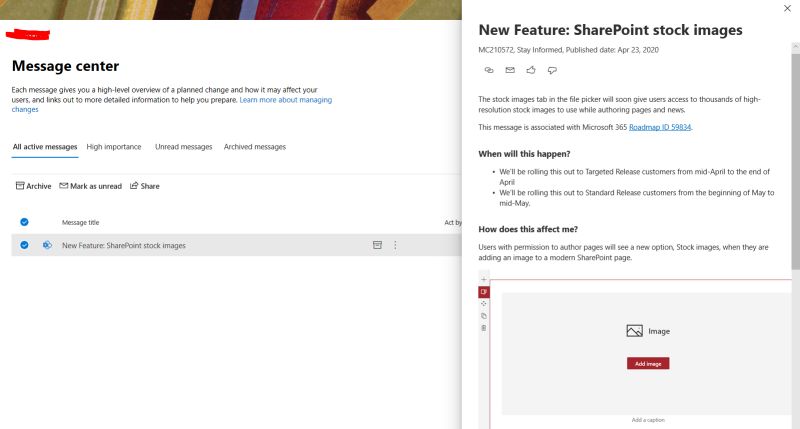Click details pane vertical scrollbar
This screenshot has width=800, height=429.
click(x=795, y=161)
